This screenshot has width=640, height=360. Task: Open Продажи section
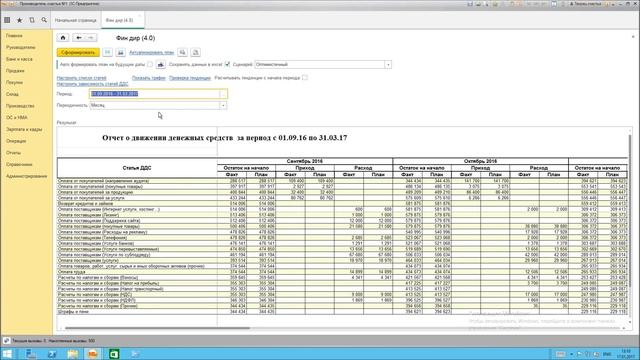(x=15, y=71)
